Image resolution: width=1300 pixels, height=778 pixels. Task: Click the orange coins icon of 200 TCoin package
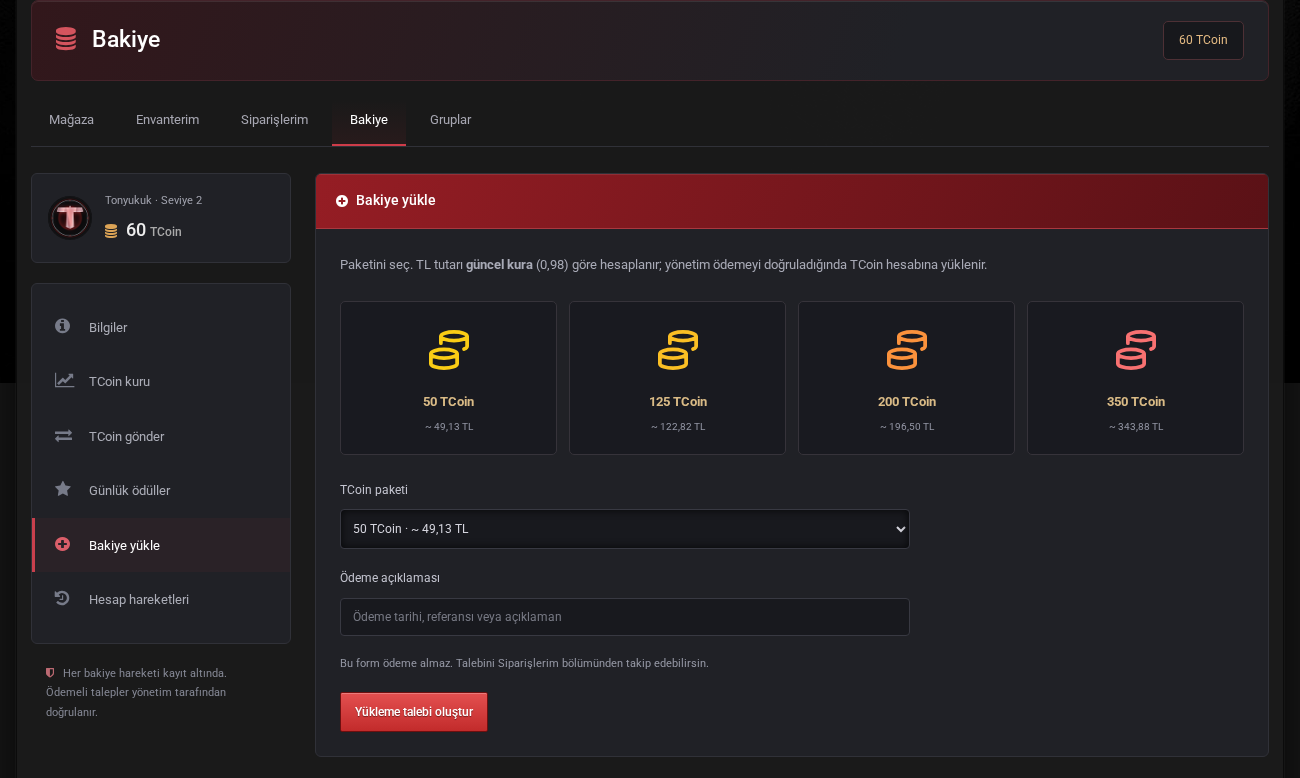(906, 350)
